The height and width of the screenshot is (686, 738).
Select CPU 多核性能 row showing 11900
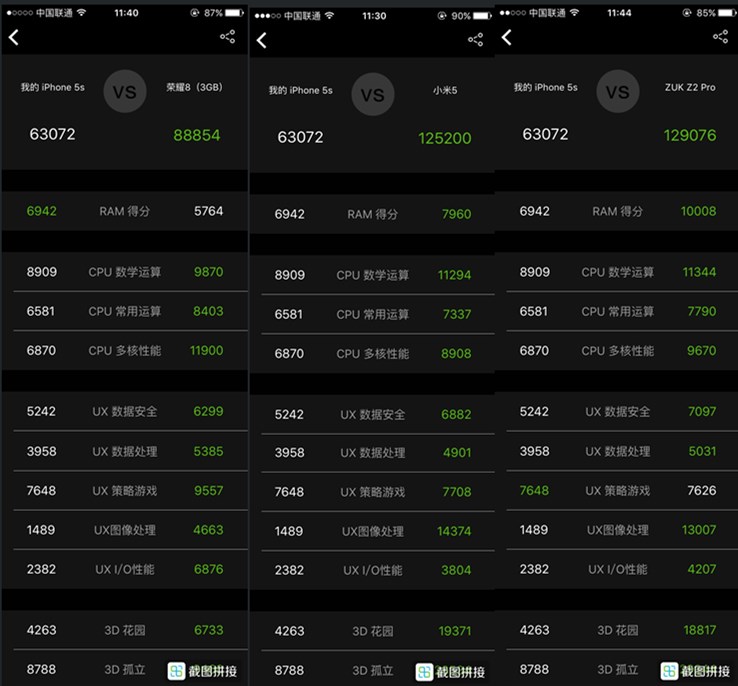click(124, 350)
